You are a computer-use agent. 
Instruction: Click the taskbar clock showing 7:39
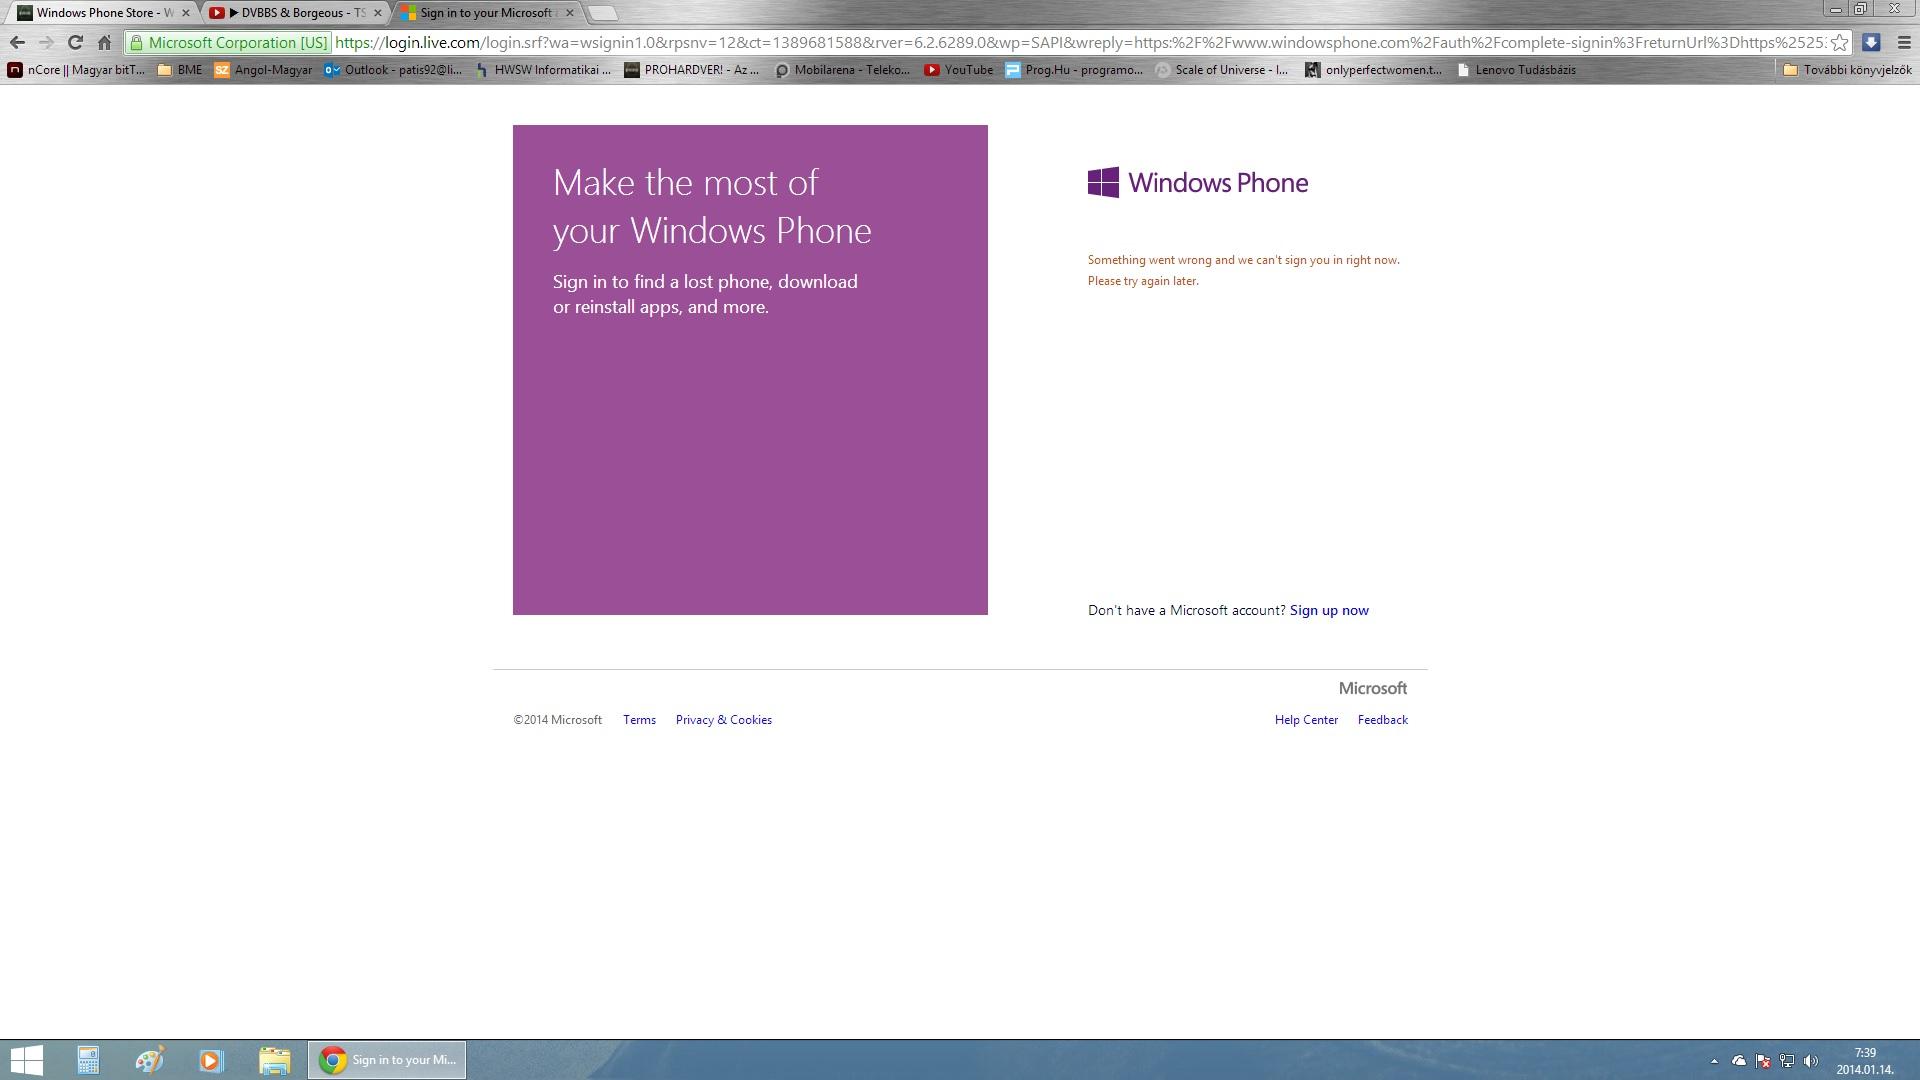[1865, 1061]
